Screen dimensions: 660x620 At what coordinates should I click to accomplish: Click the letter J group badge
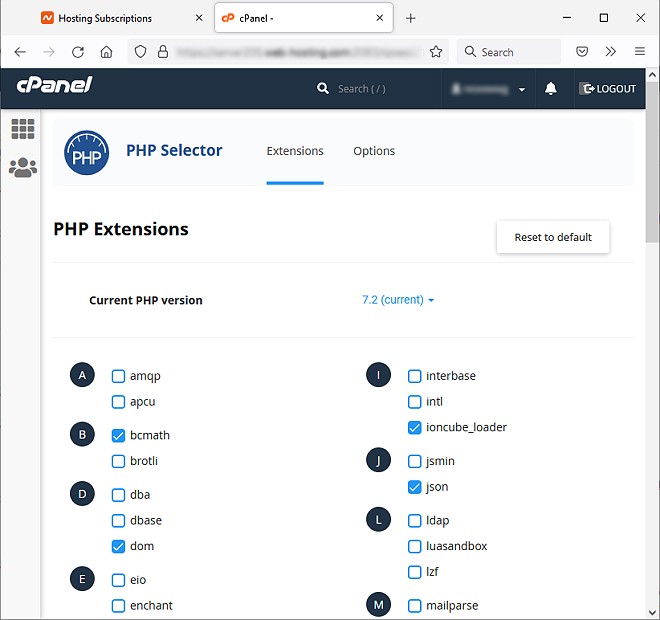click(x=378, y=460)
